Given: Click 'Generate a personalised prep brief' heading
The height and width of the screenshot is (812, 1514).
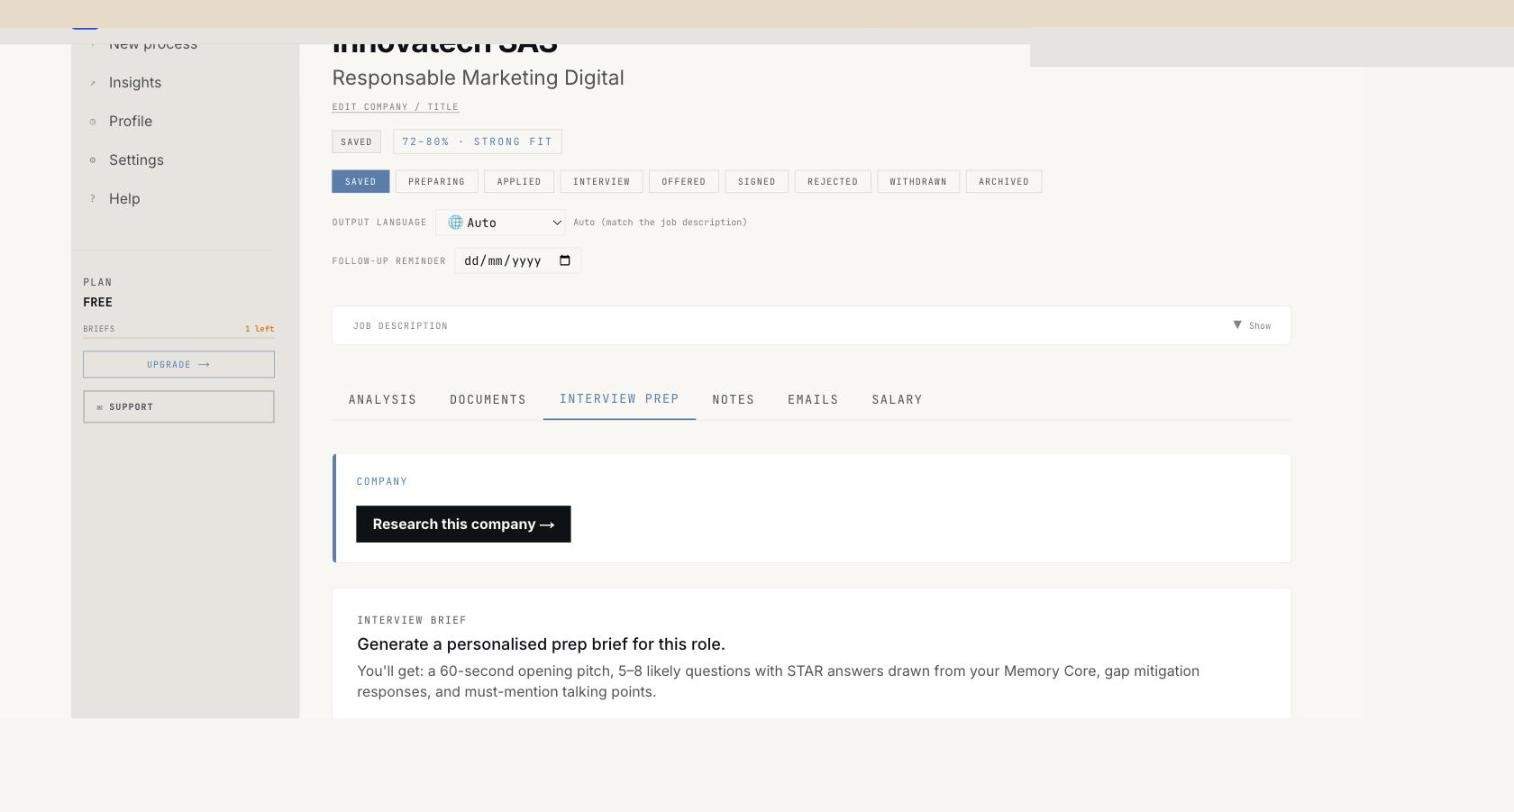Looking at the screenshot, I should pyautogui.click(x=541, y=644).
